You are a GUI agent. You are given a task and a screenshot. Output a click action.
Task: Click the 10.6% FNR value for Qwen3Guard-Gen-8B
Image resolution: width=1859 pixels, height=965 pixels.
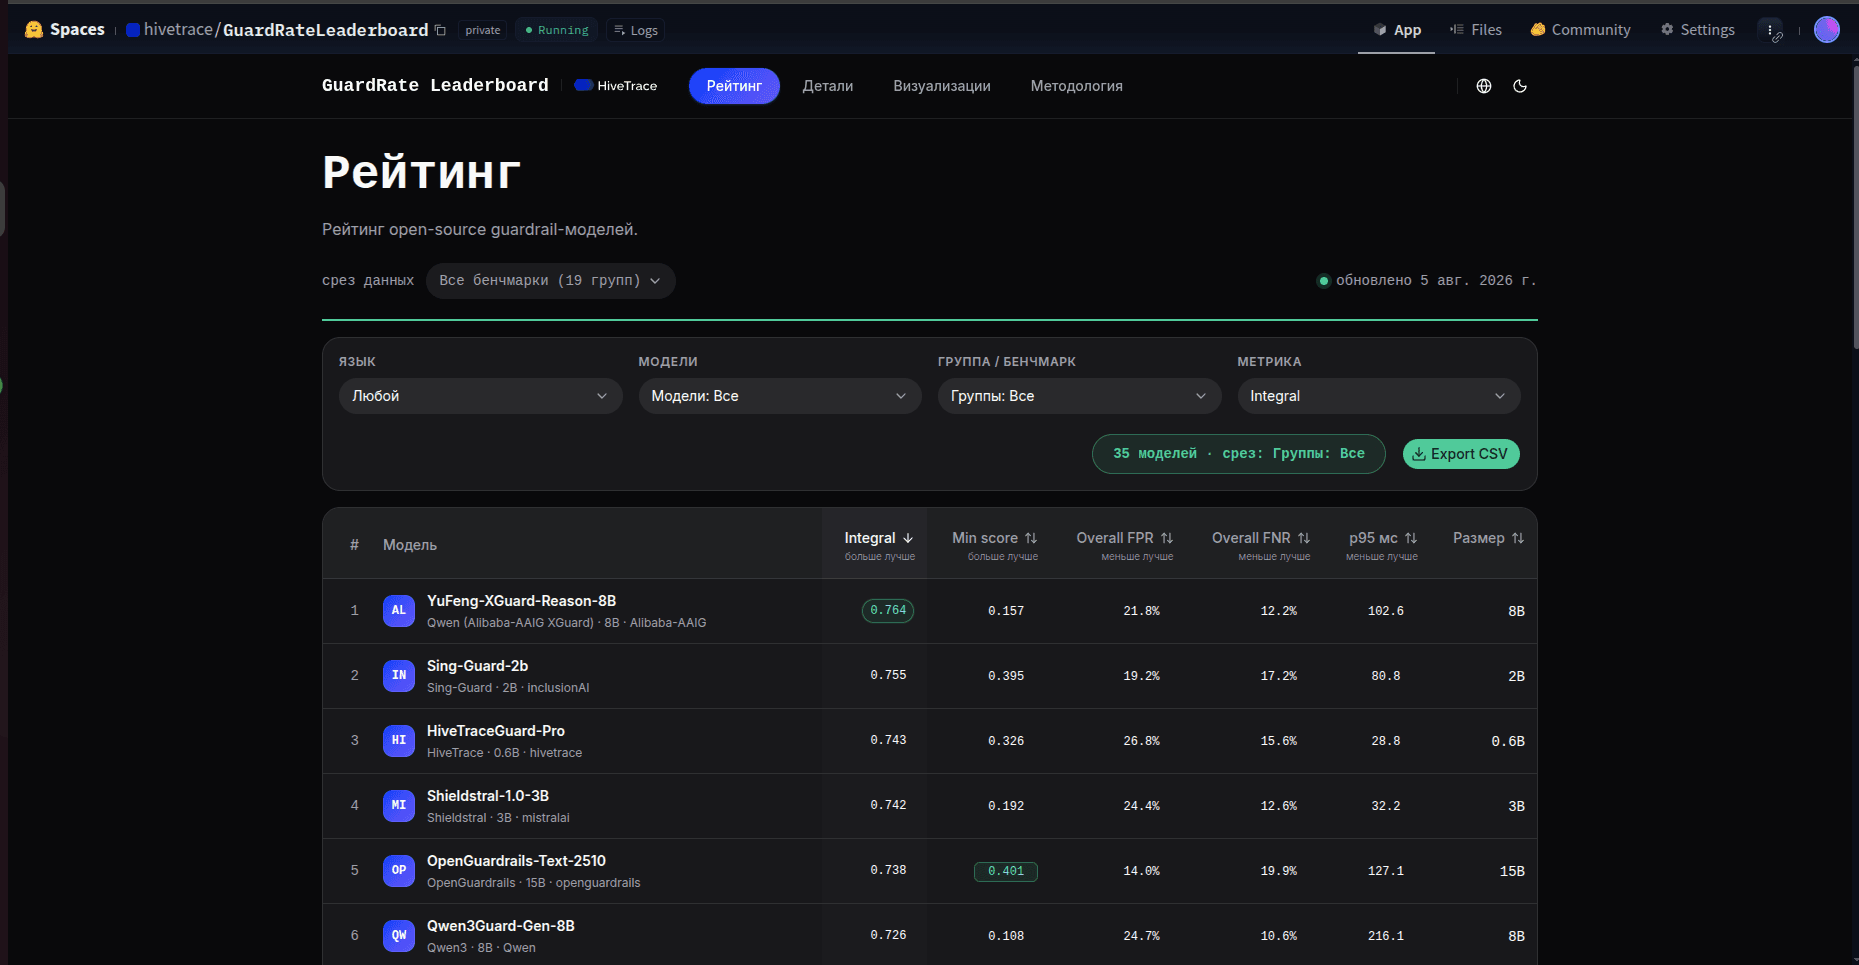(x=1278, y=936)
